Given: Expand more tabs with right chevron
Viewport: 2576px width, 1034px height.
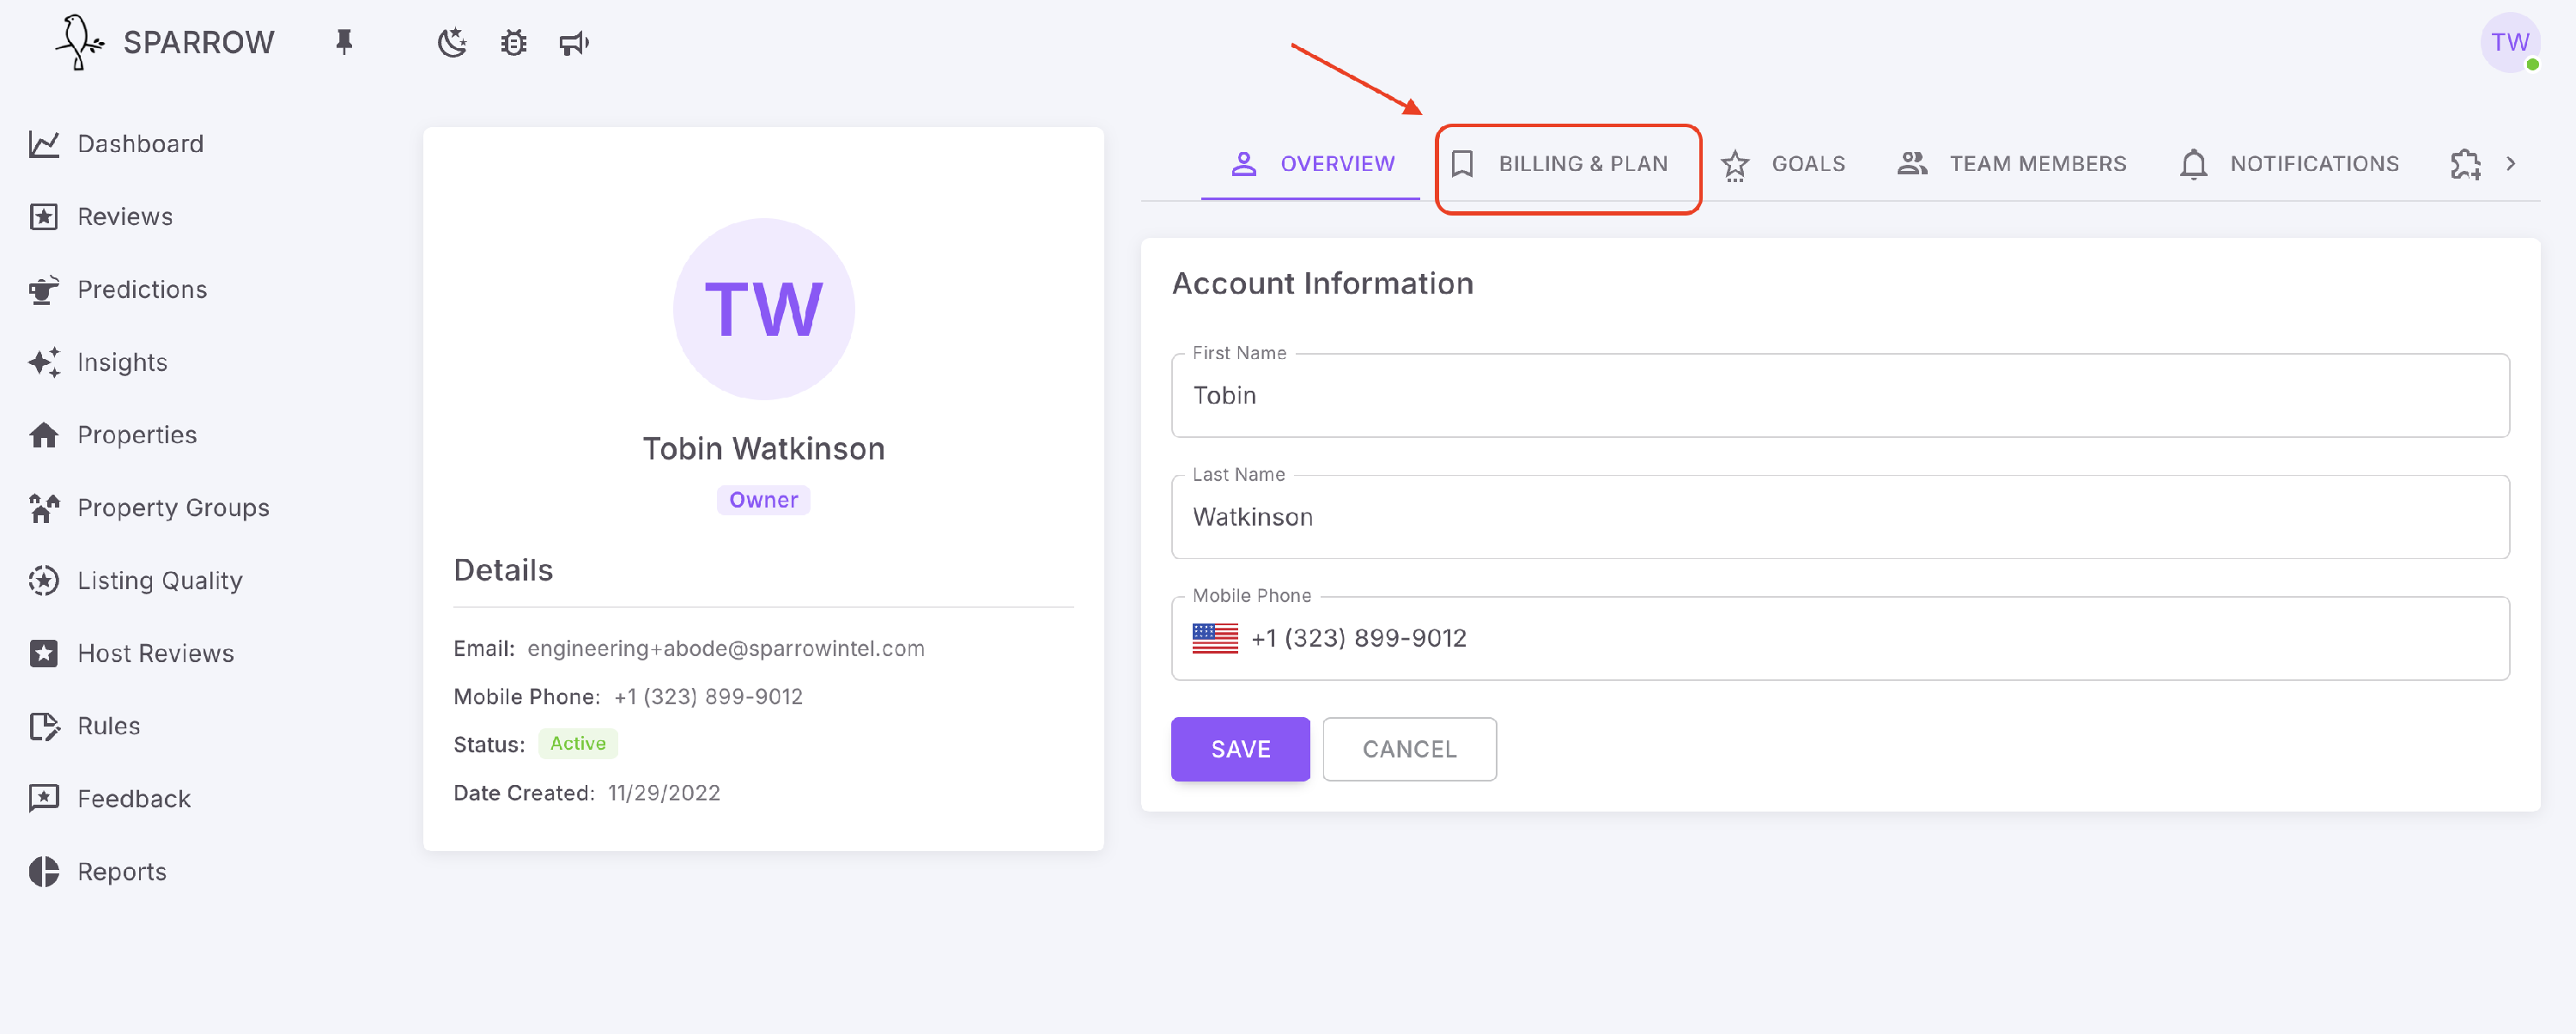Looking at the screenshot, I should click(2511, 164).
